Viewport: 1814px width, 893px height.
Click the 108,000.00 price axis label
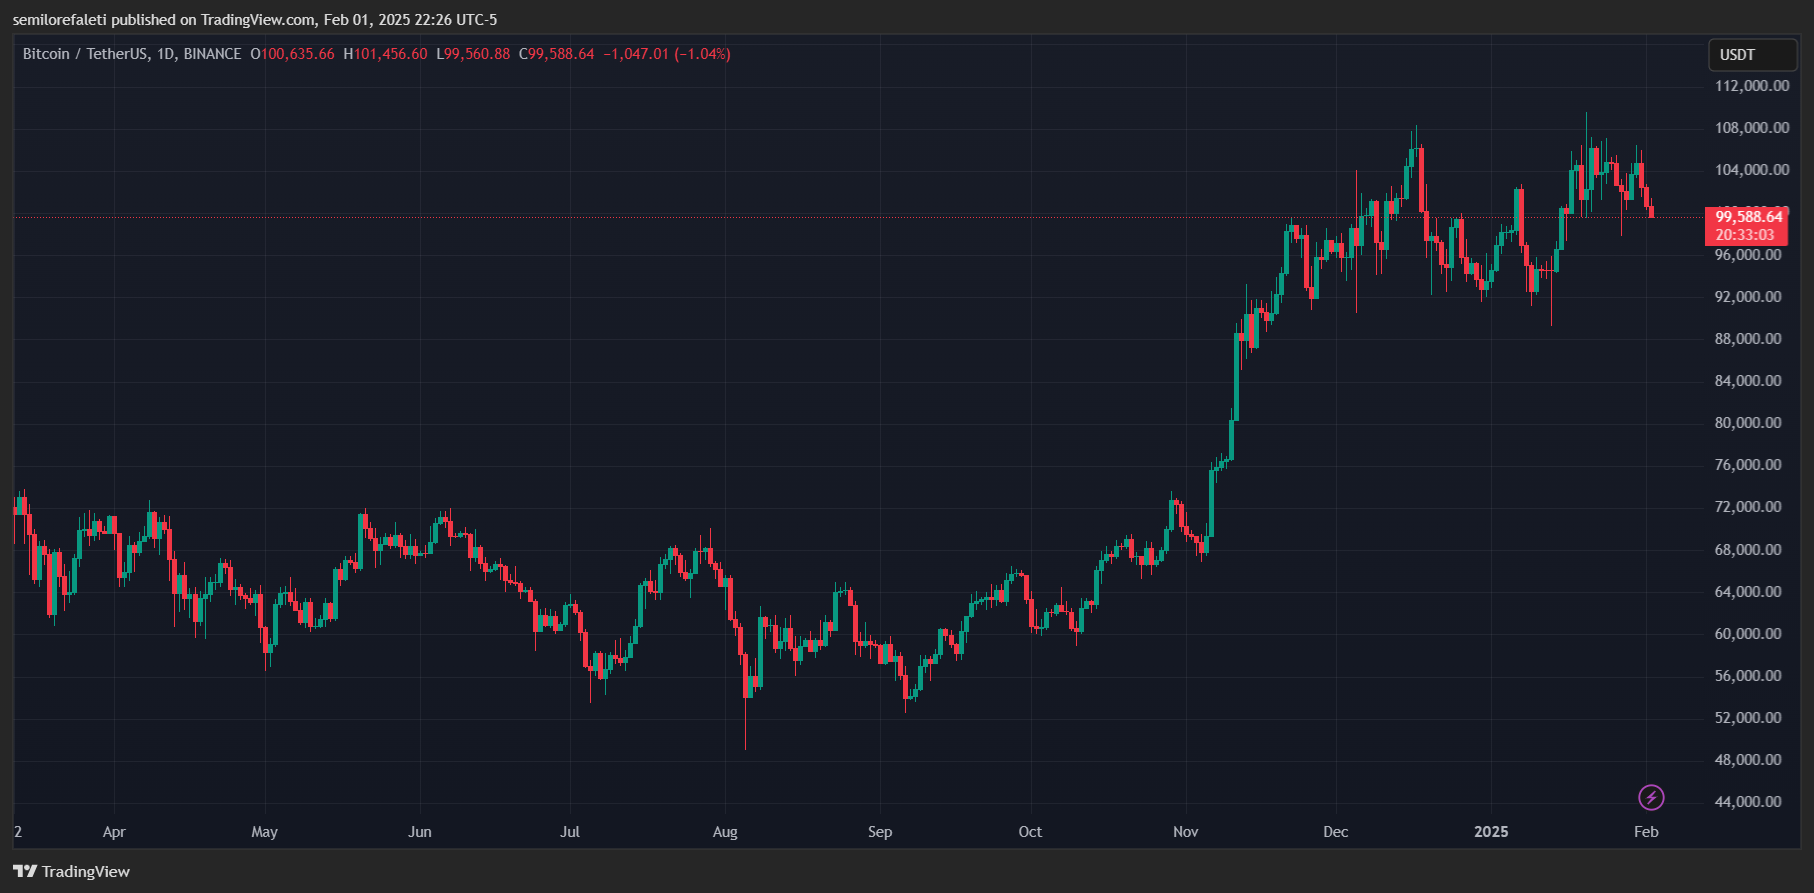point(1752,128)
